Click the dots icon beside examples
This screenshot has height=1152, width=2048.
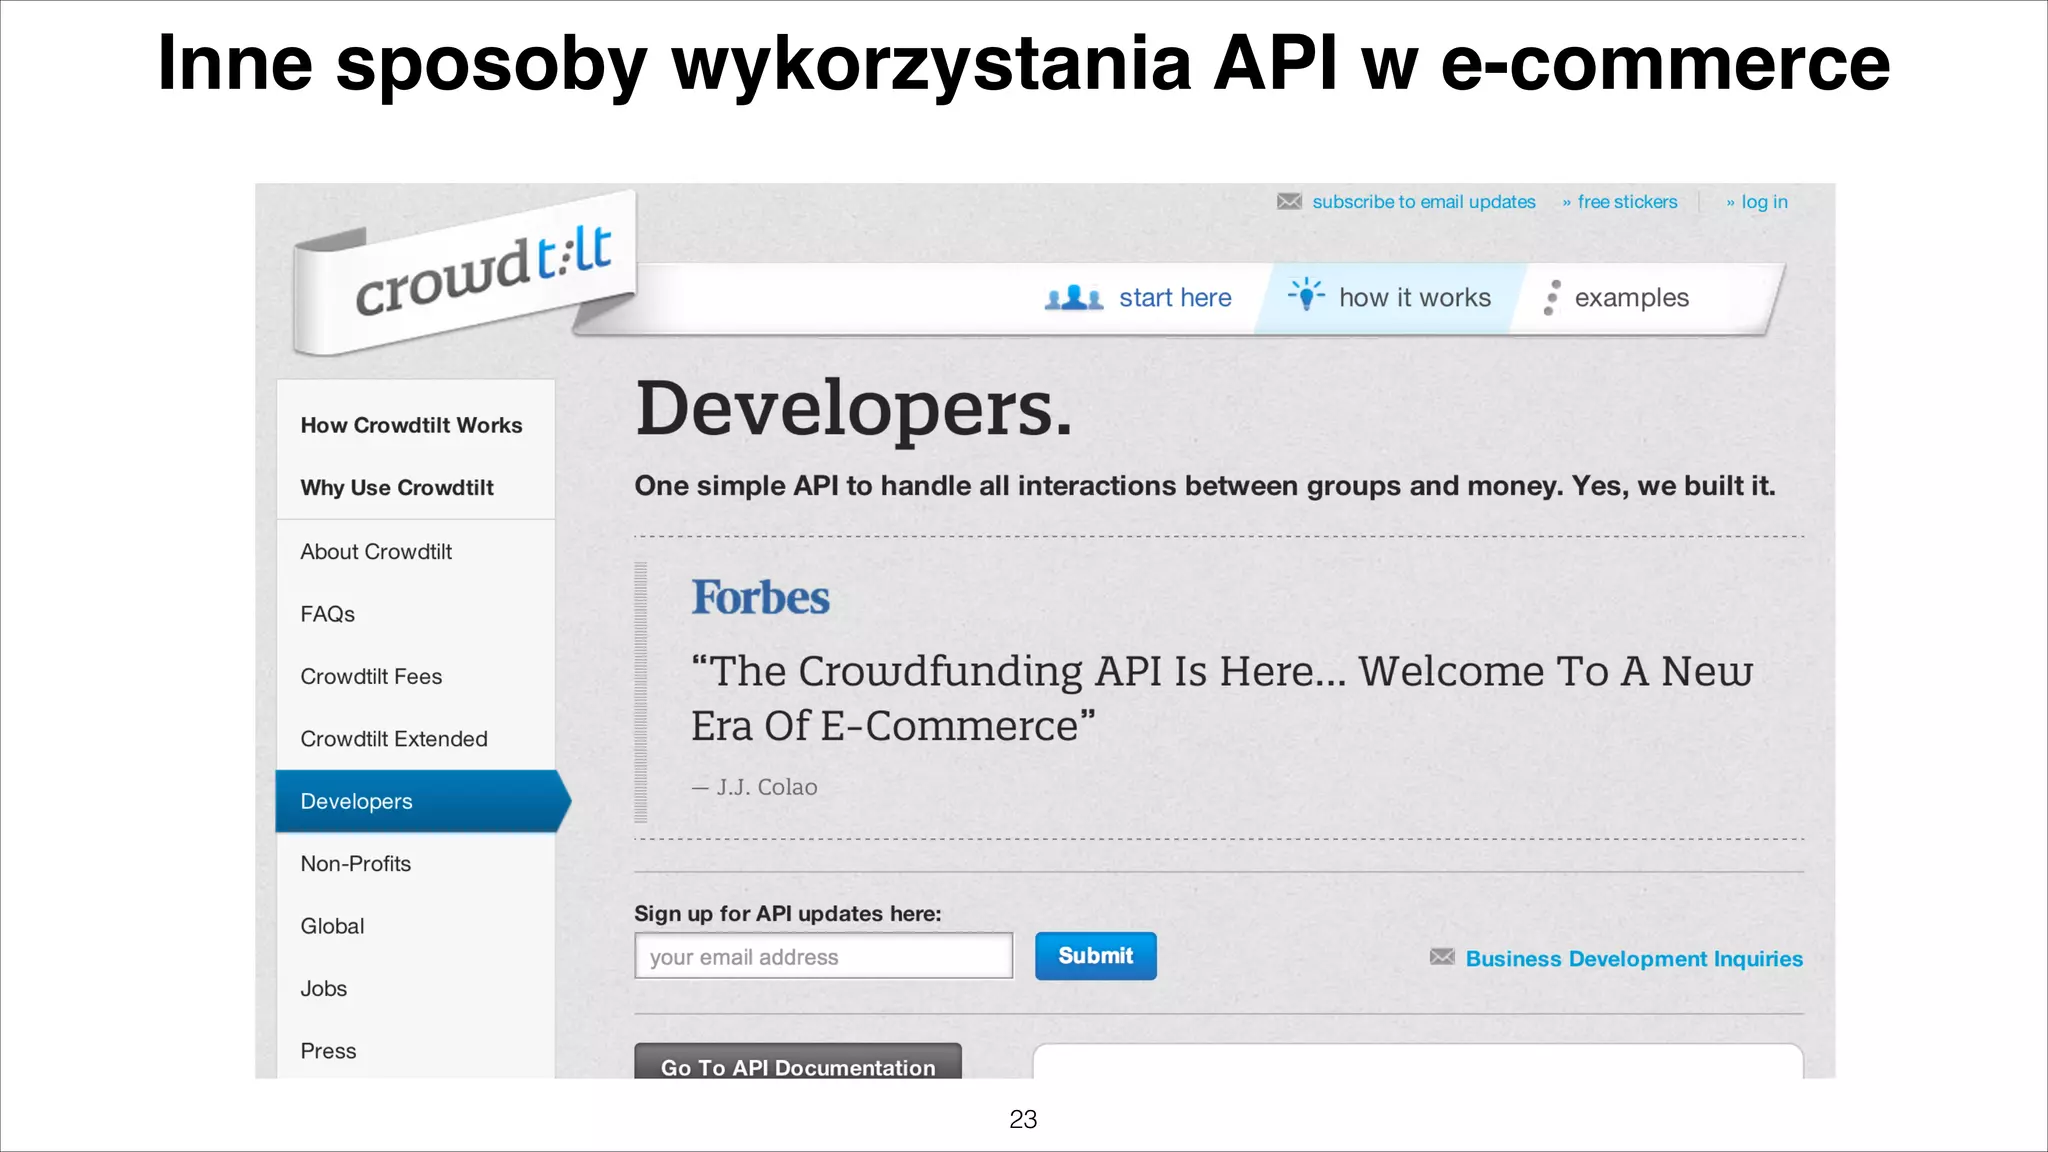[x=1551, y=298]
